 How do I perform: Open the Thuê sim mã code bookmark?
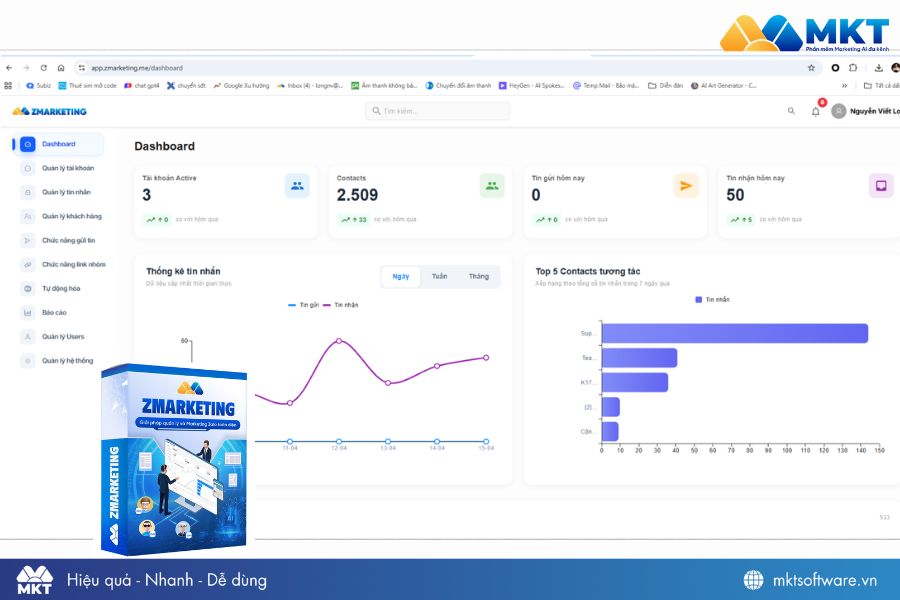pos(87,86)
